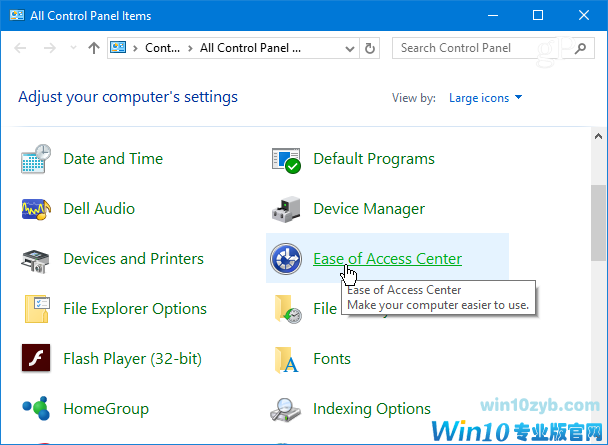Click the Device Manager icon
This screenshot has width=608, height=445.
[286, 209]
